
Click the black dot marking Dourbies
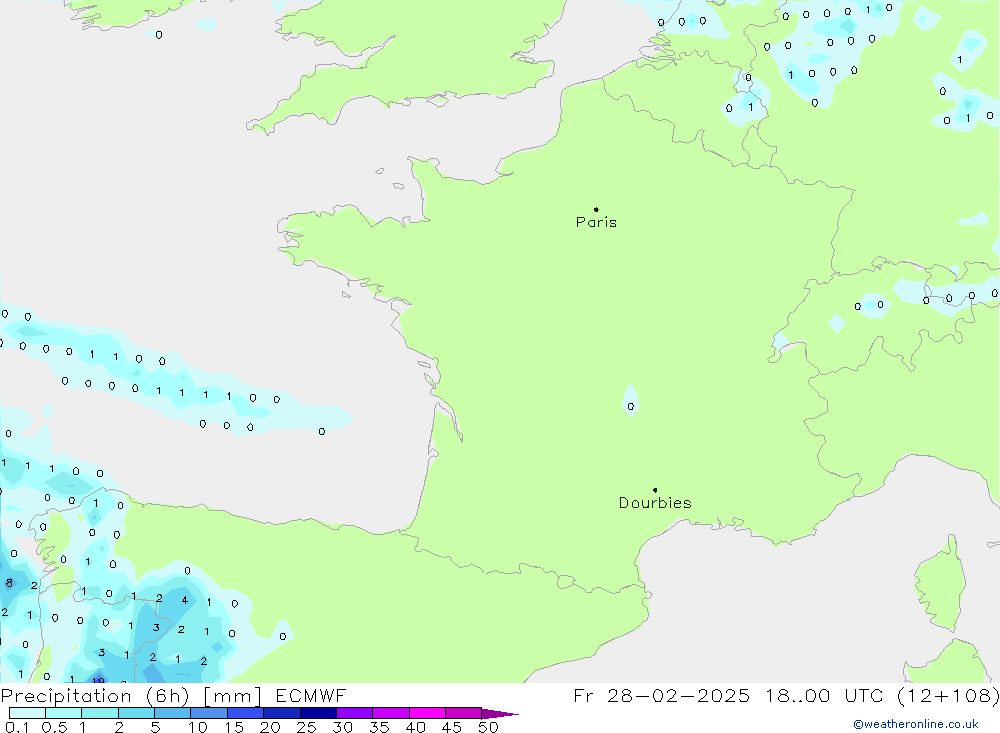655,490
